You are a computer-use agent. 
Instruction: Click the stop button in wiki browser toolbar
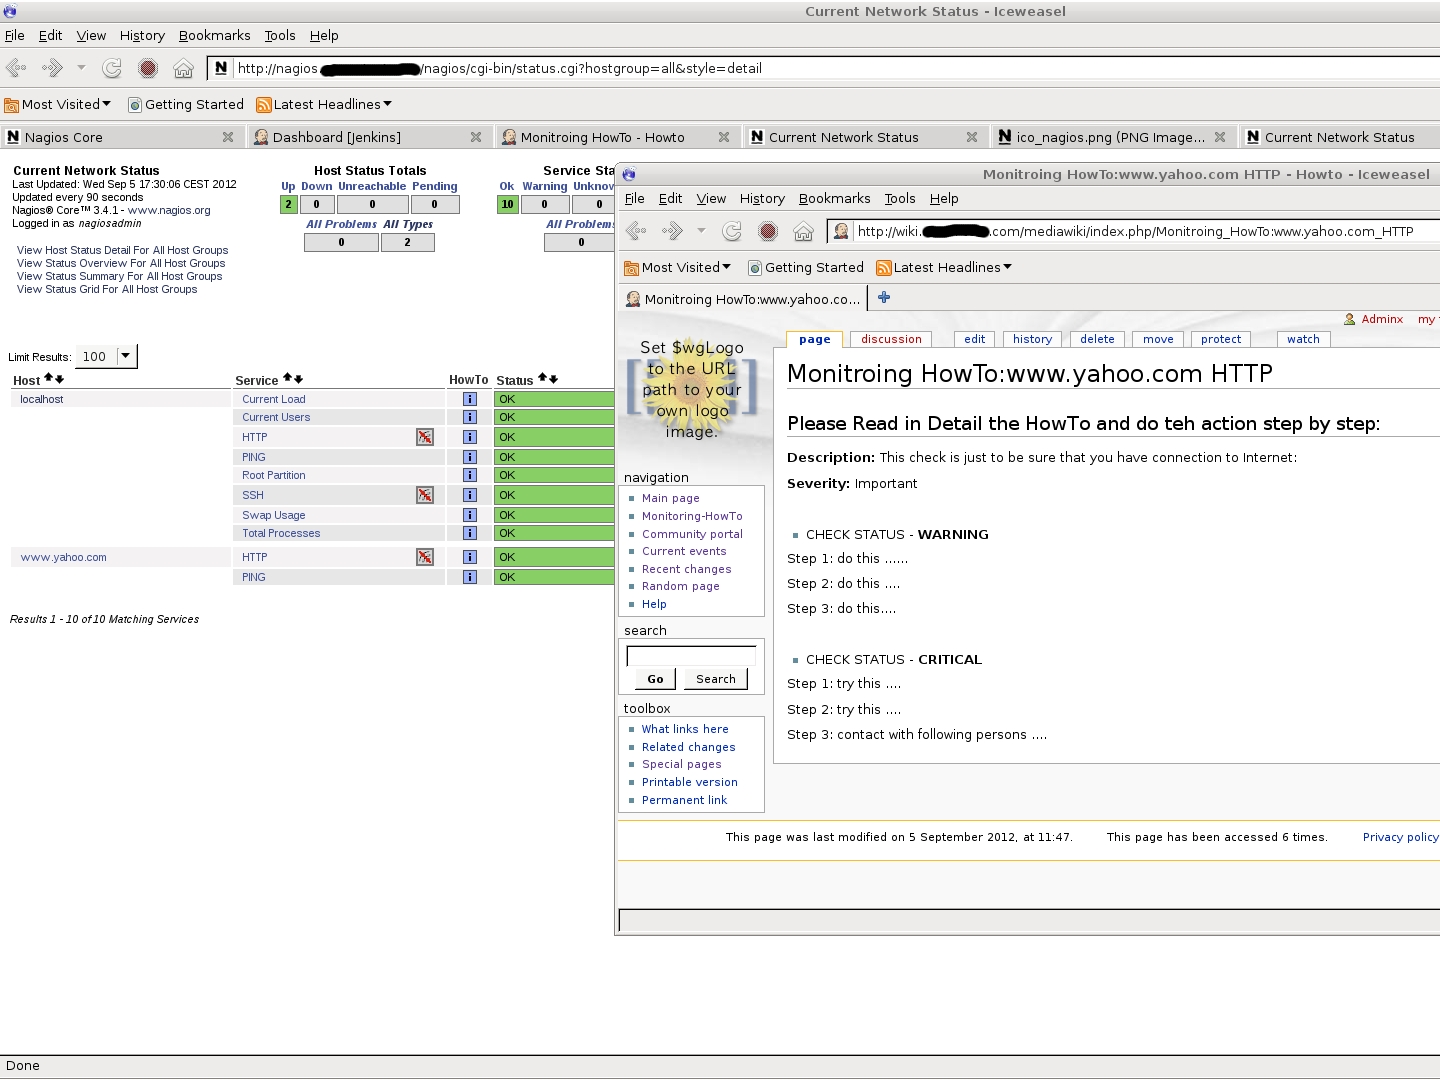pyautogui.click(x=768, y=232)
